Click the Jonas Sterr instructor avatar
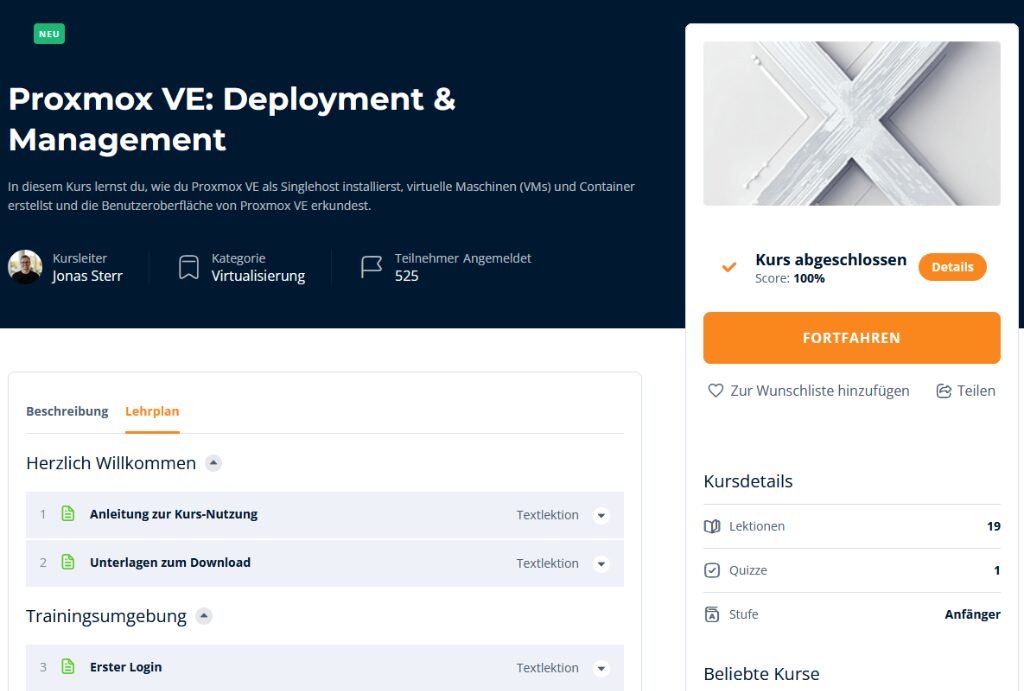The width and height of the screenshot is (1024, 691). [x=25, y=267]
